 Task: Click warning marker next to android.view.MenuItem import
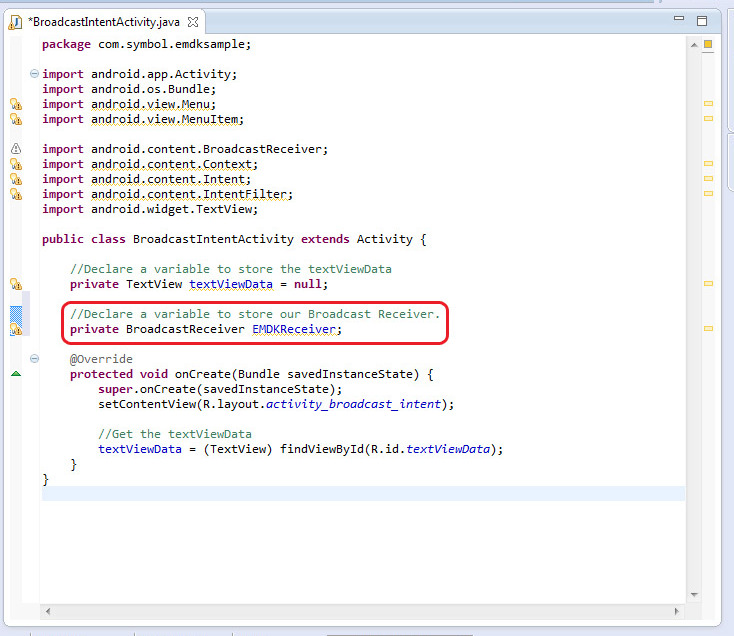point(16,119)
